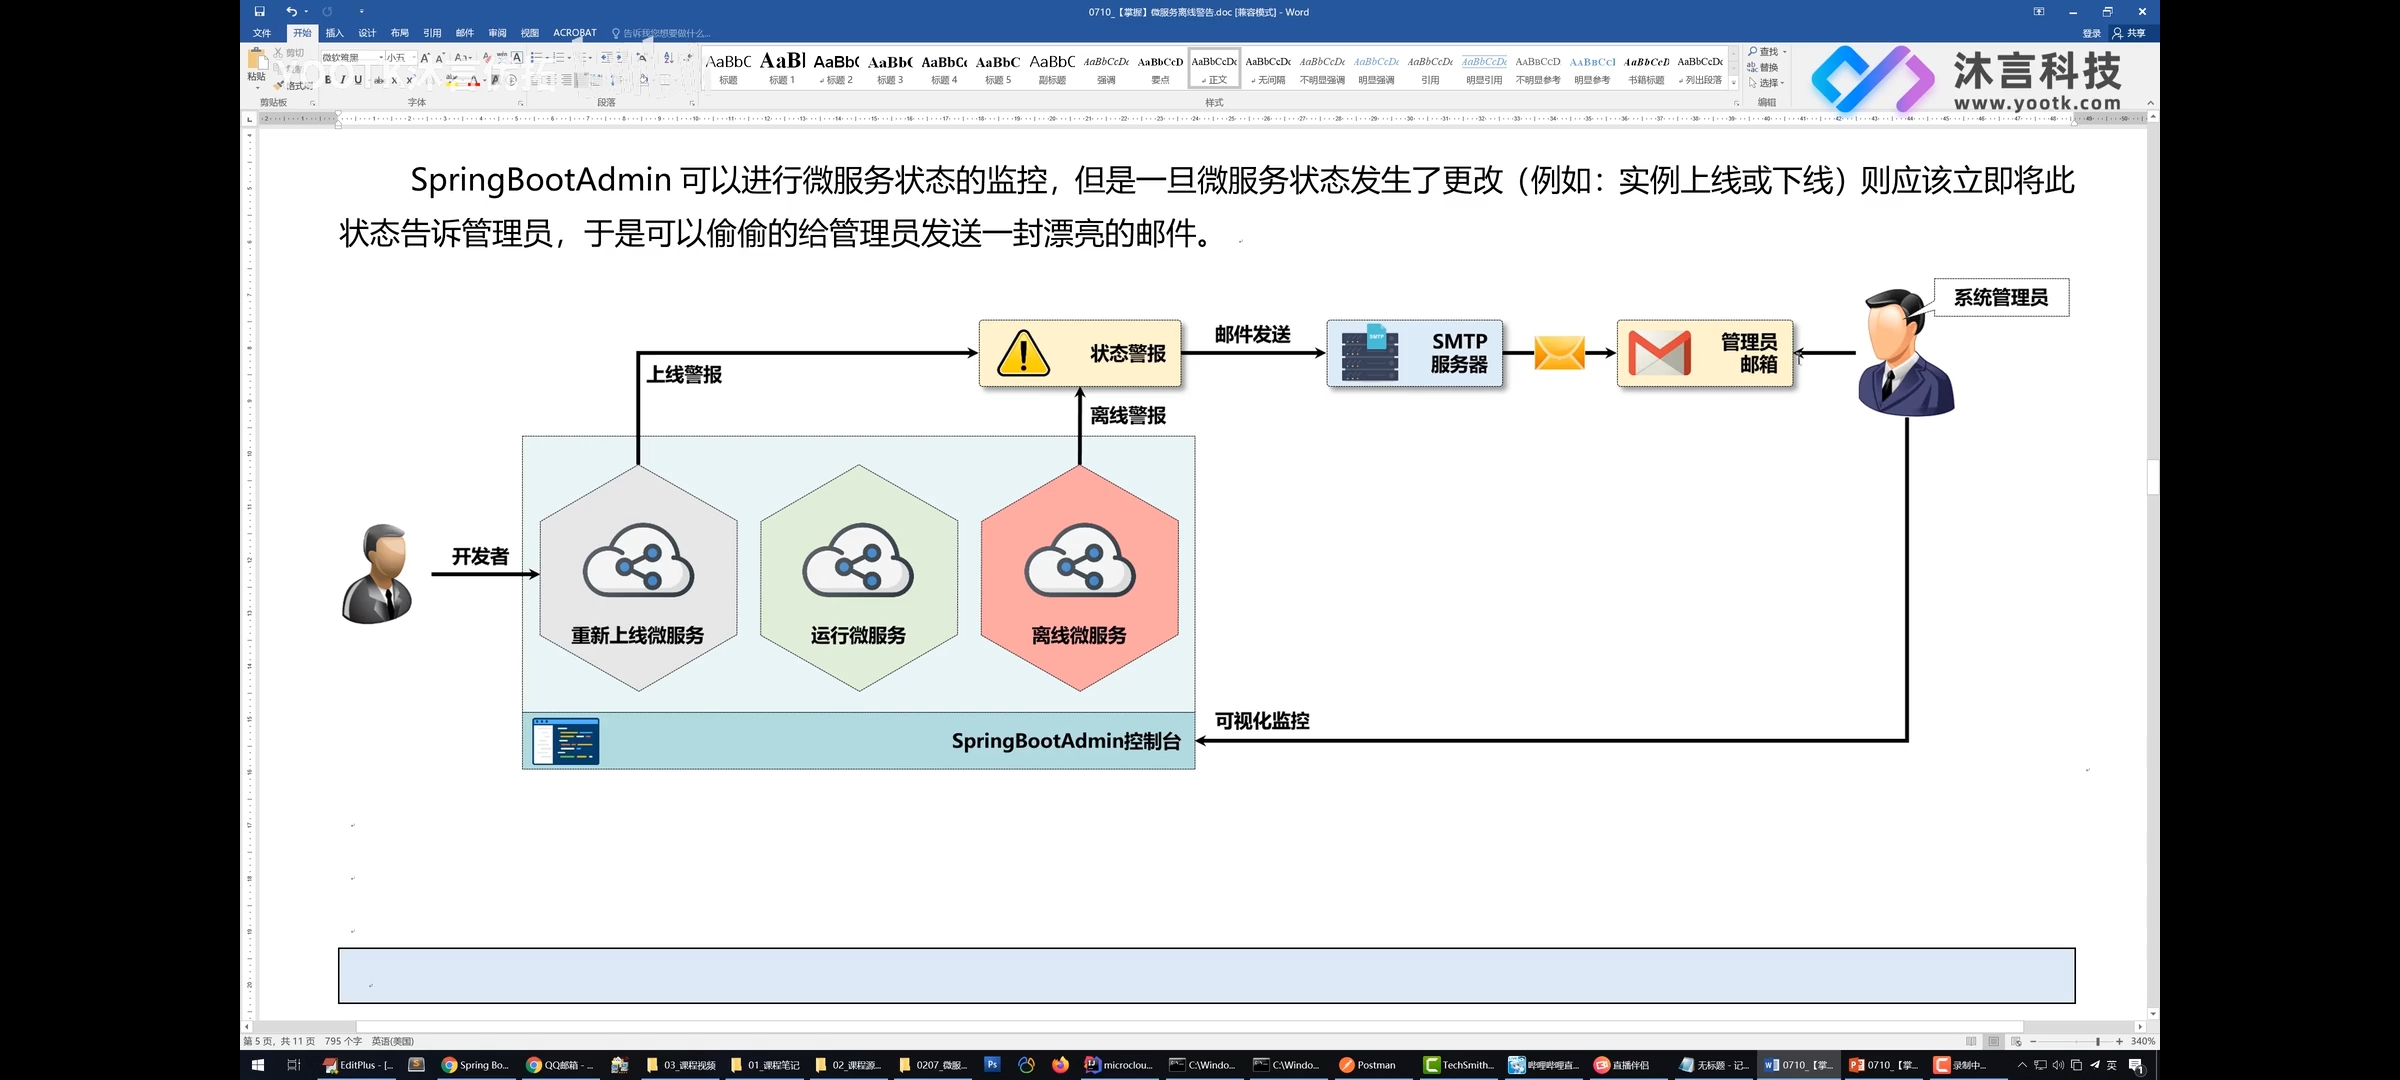The image size is (2400, 1080).
Task: Click the word count (795 个字) in status bar
Action: point(343,1041)
